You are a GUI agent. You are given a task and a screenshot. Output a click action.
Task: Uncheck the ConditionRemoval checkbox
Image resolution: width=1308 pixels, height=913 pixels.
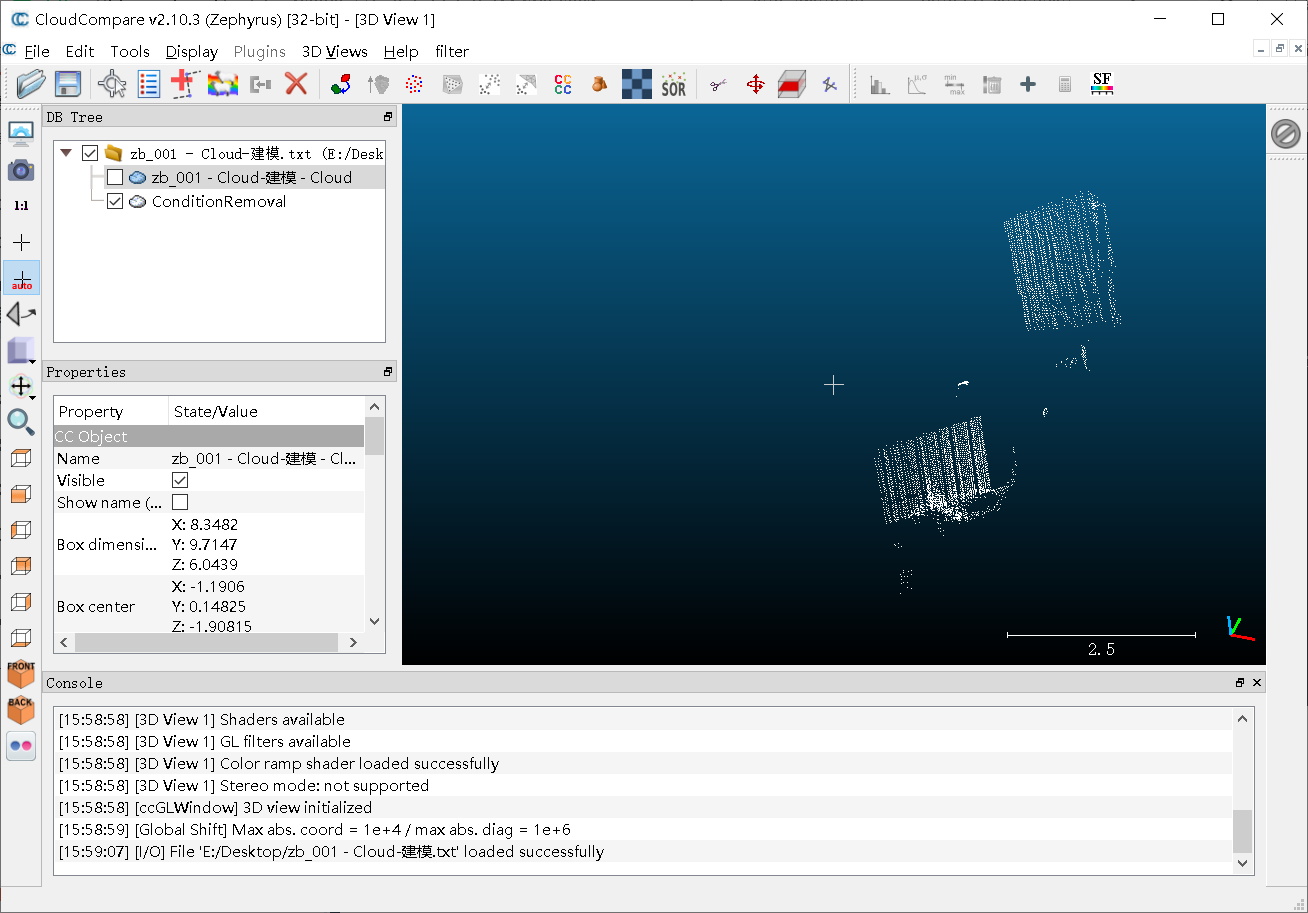click(x=115, y=201)
